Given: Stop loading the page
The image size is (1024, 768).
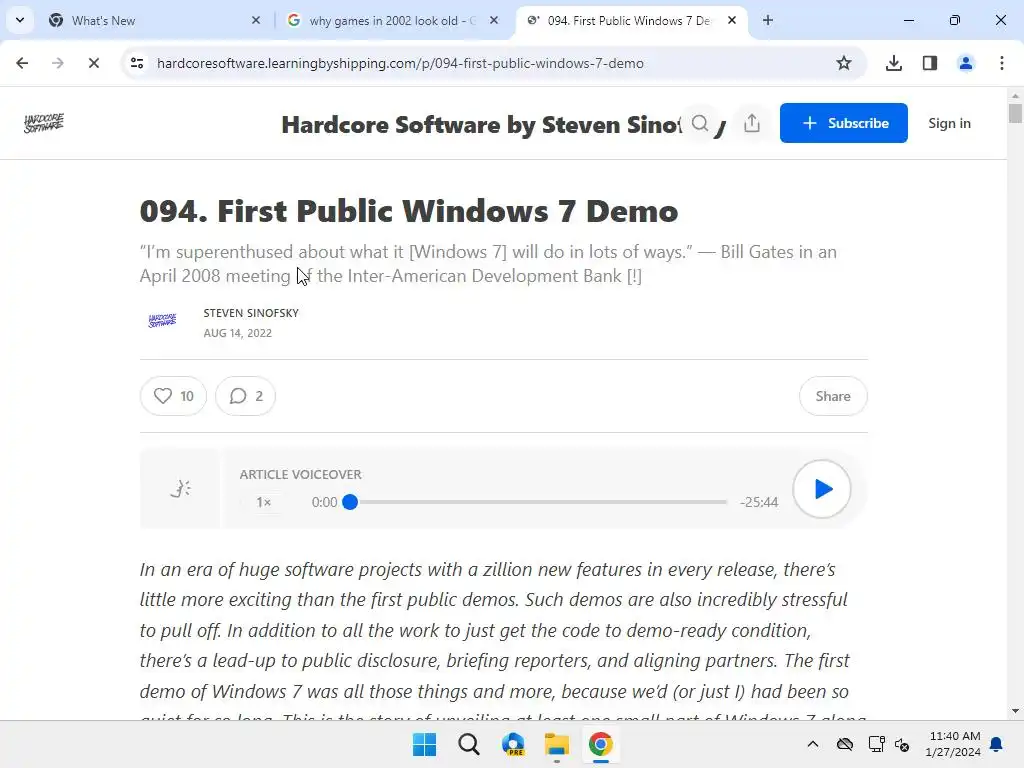Looking at the screenshot, I should [x=93, y=63].
